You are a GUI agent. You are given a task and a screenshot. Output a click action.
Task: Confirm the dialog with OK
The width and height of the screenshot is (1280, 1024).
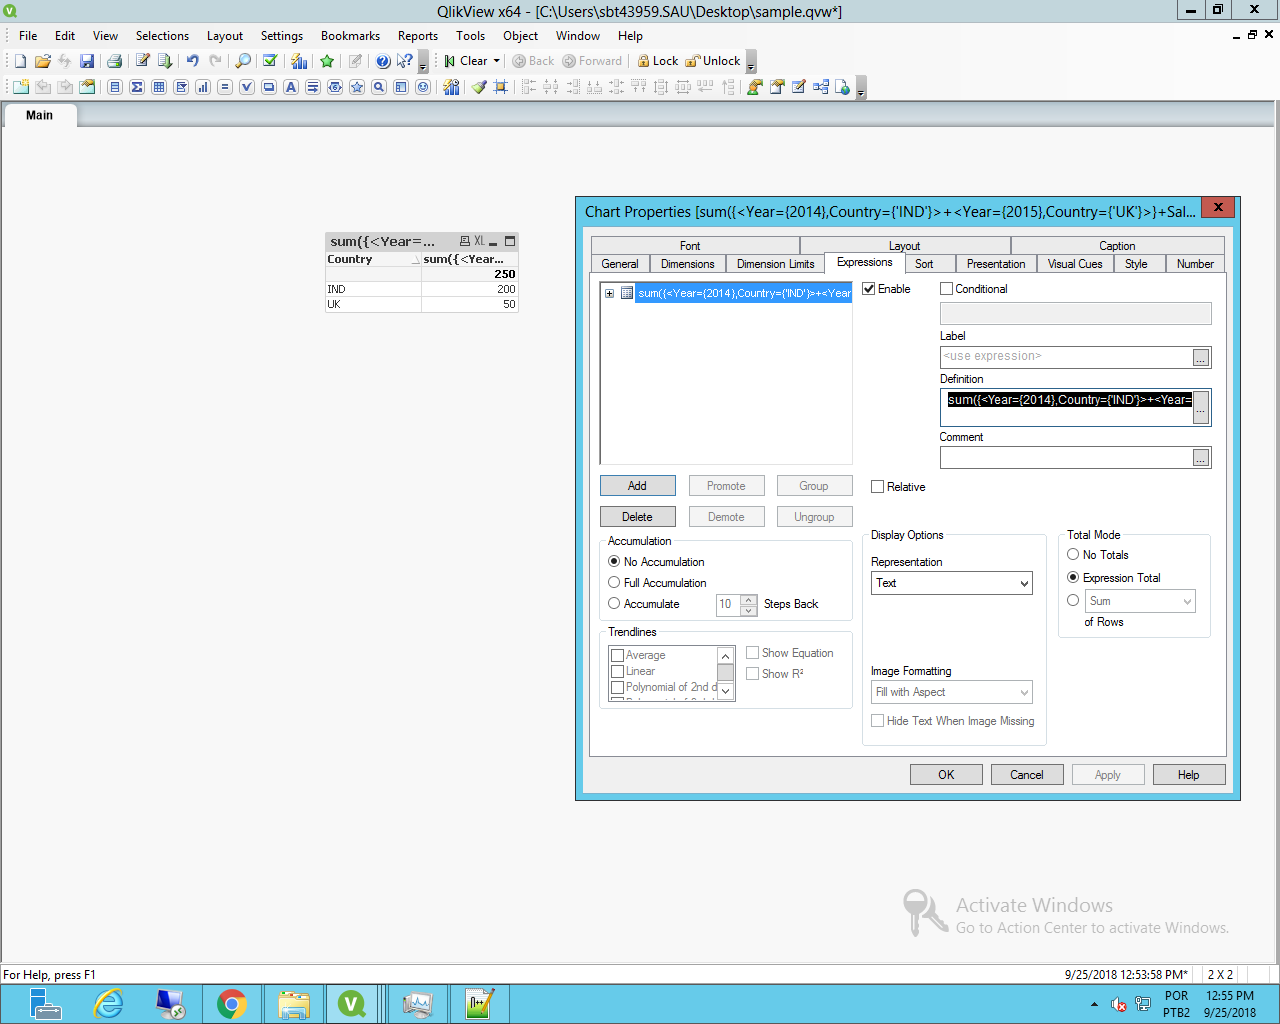(x=946, y=775)
